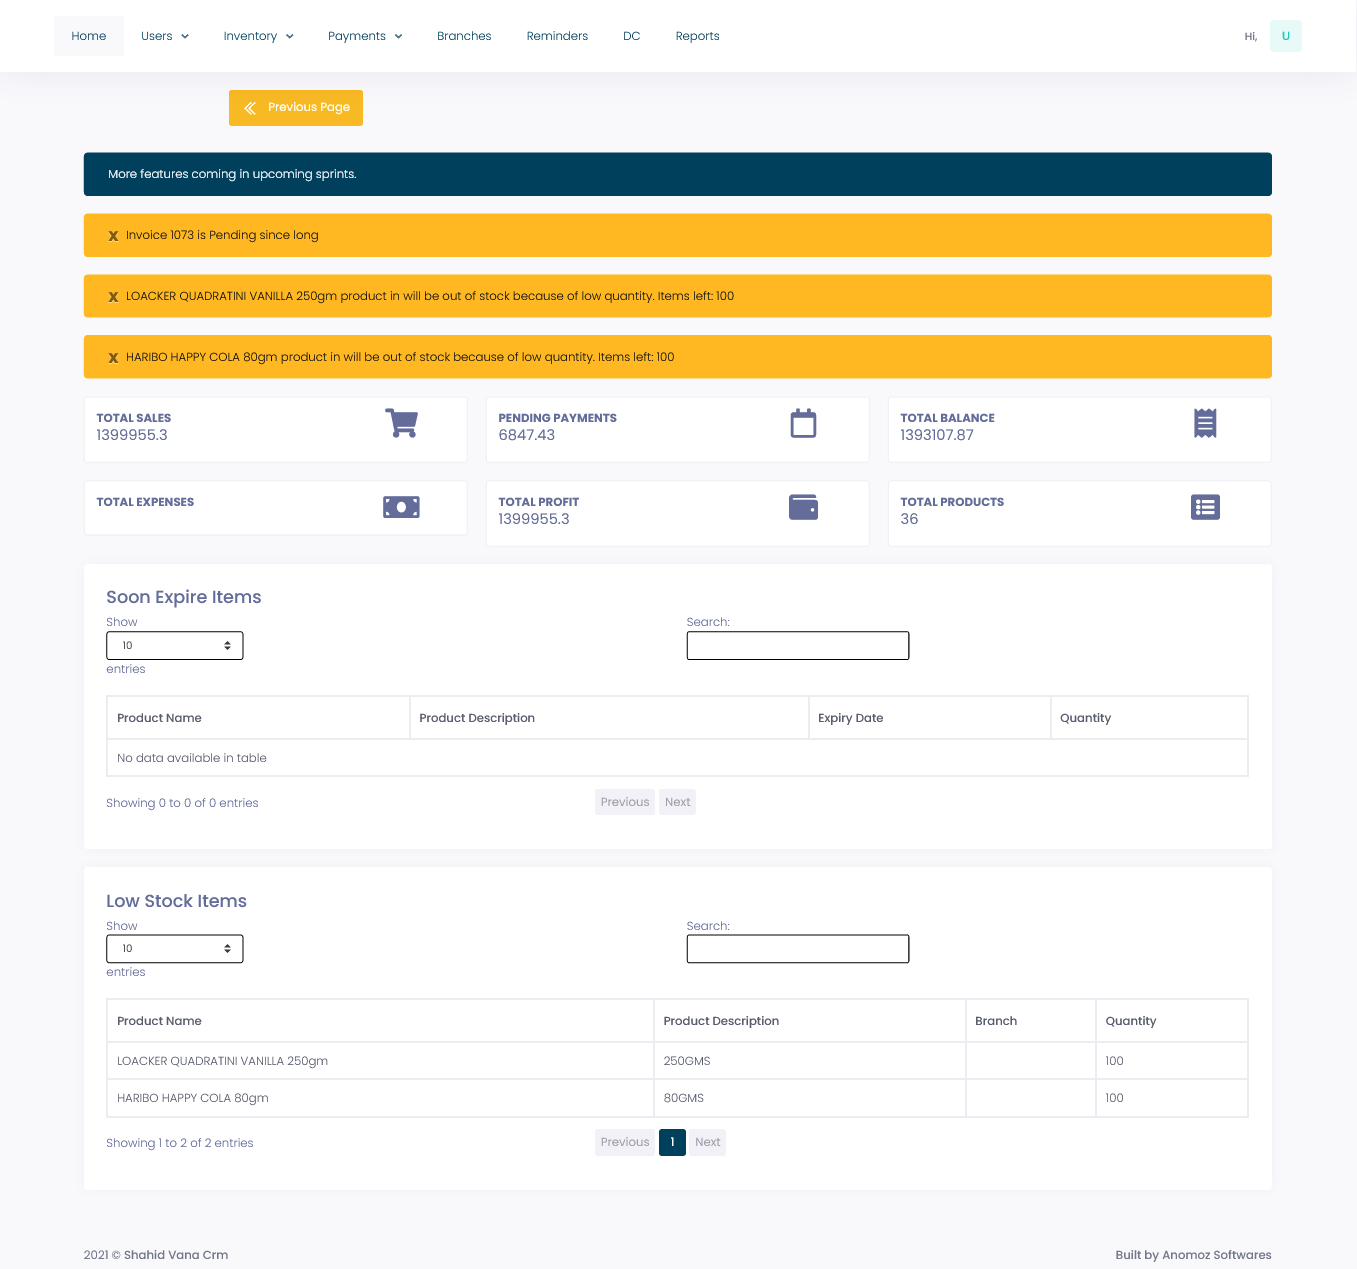Open the Inventory dropdown menu

click(258, 35)
